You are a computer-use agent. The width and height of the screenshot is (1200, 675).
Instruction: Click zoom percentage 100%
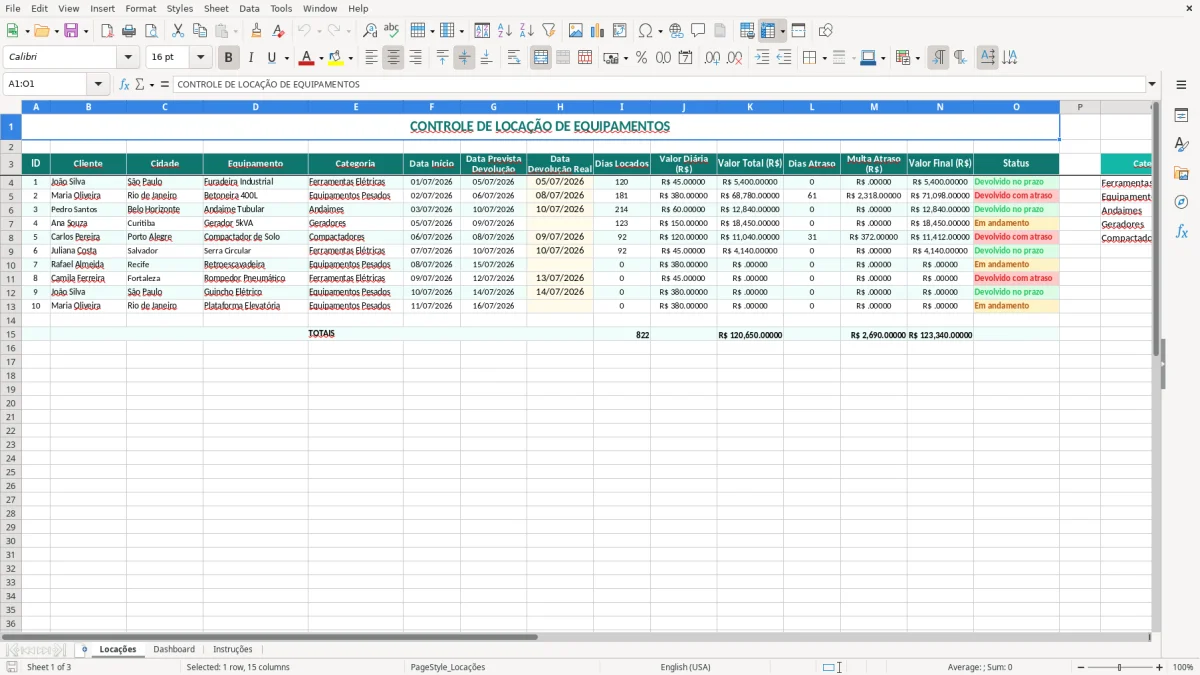point(1183,667)
